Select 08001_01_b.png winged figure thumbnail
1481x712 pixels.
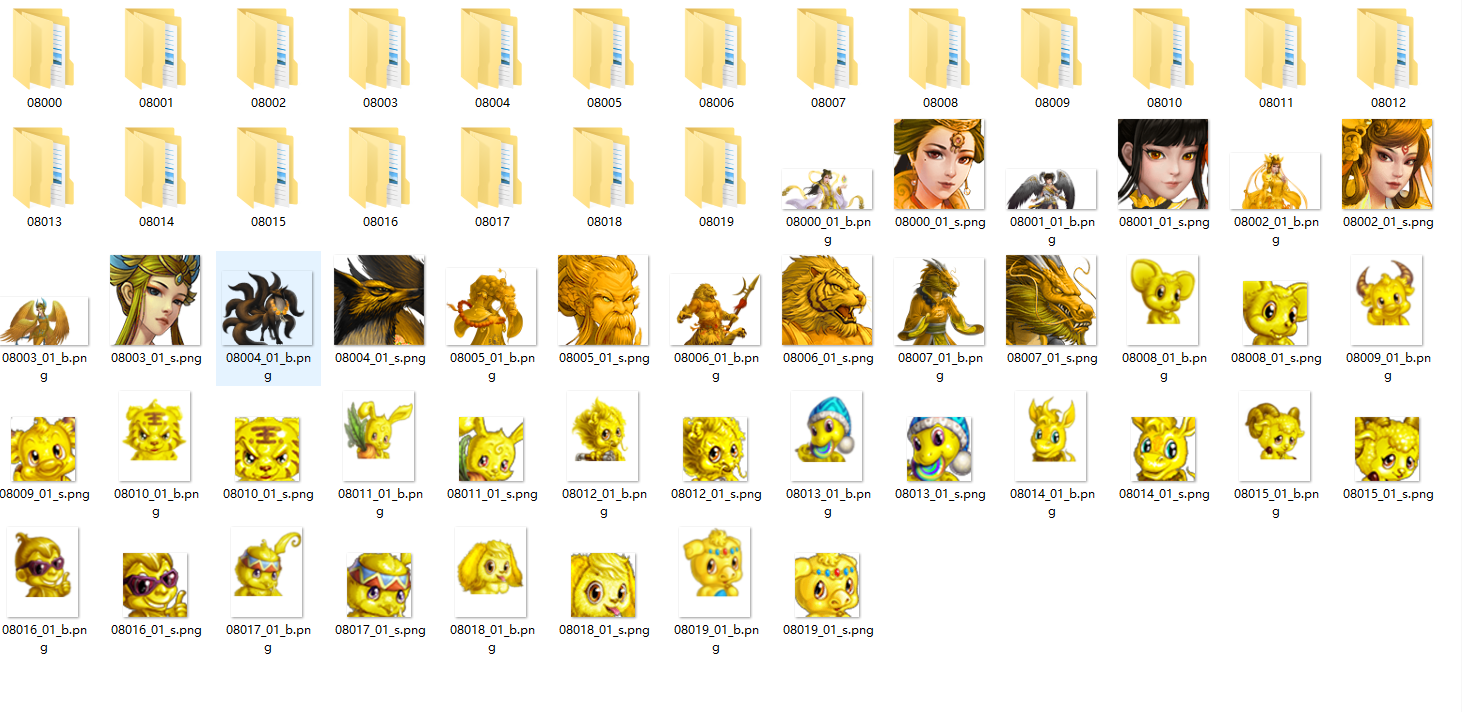1051,189
